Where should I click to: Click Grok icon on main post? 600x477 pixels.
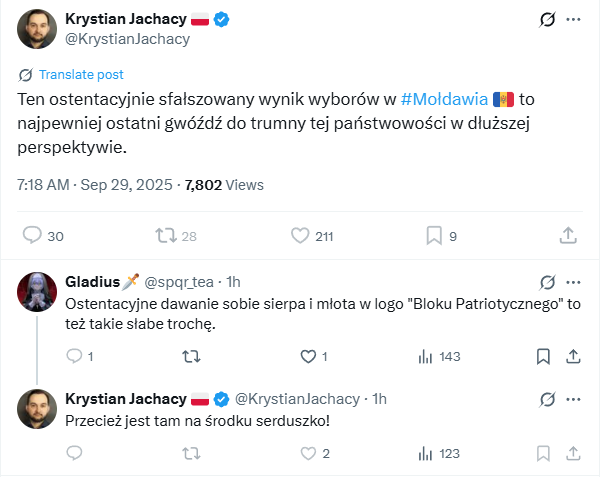(x=546, y=19)
